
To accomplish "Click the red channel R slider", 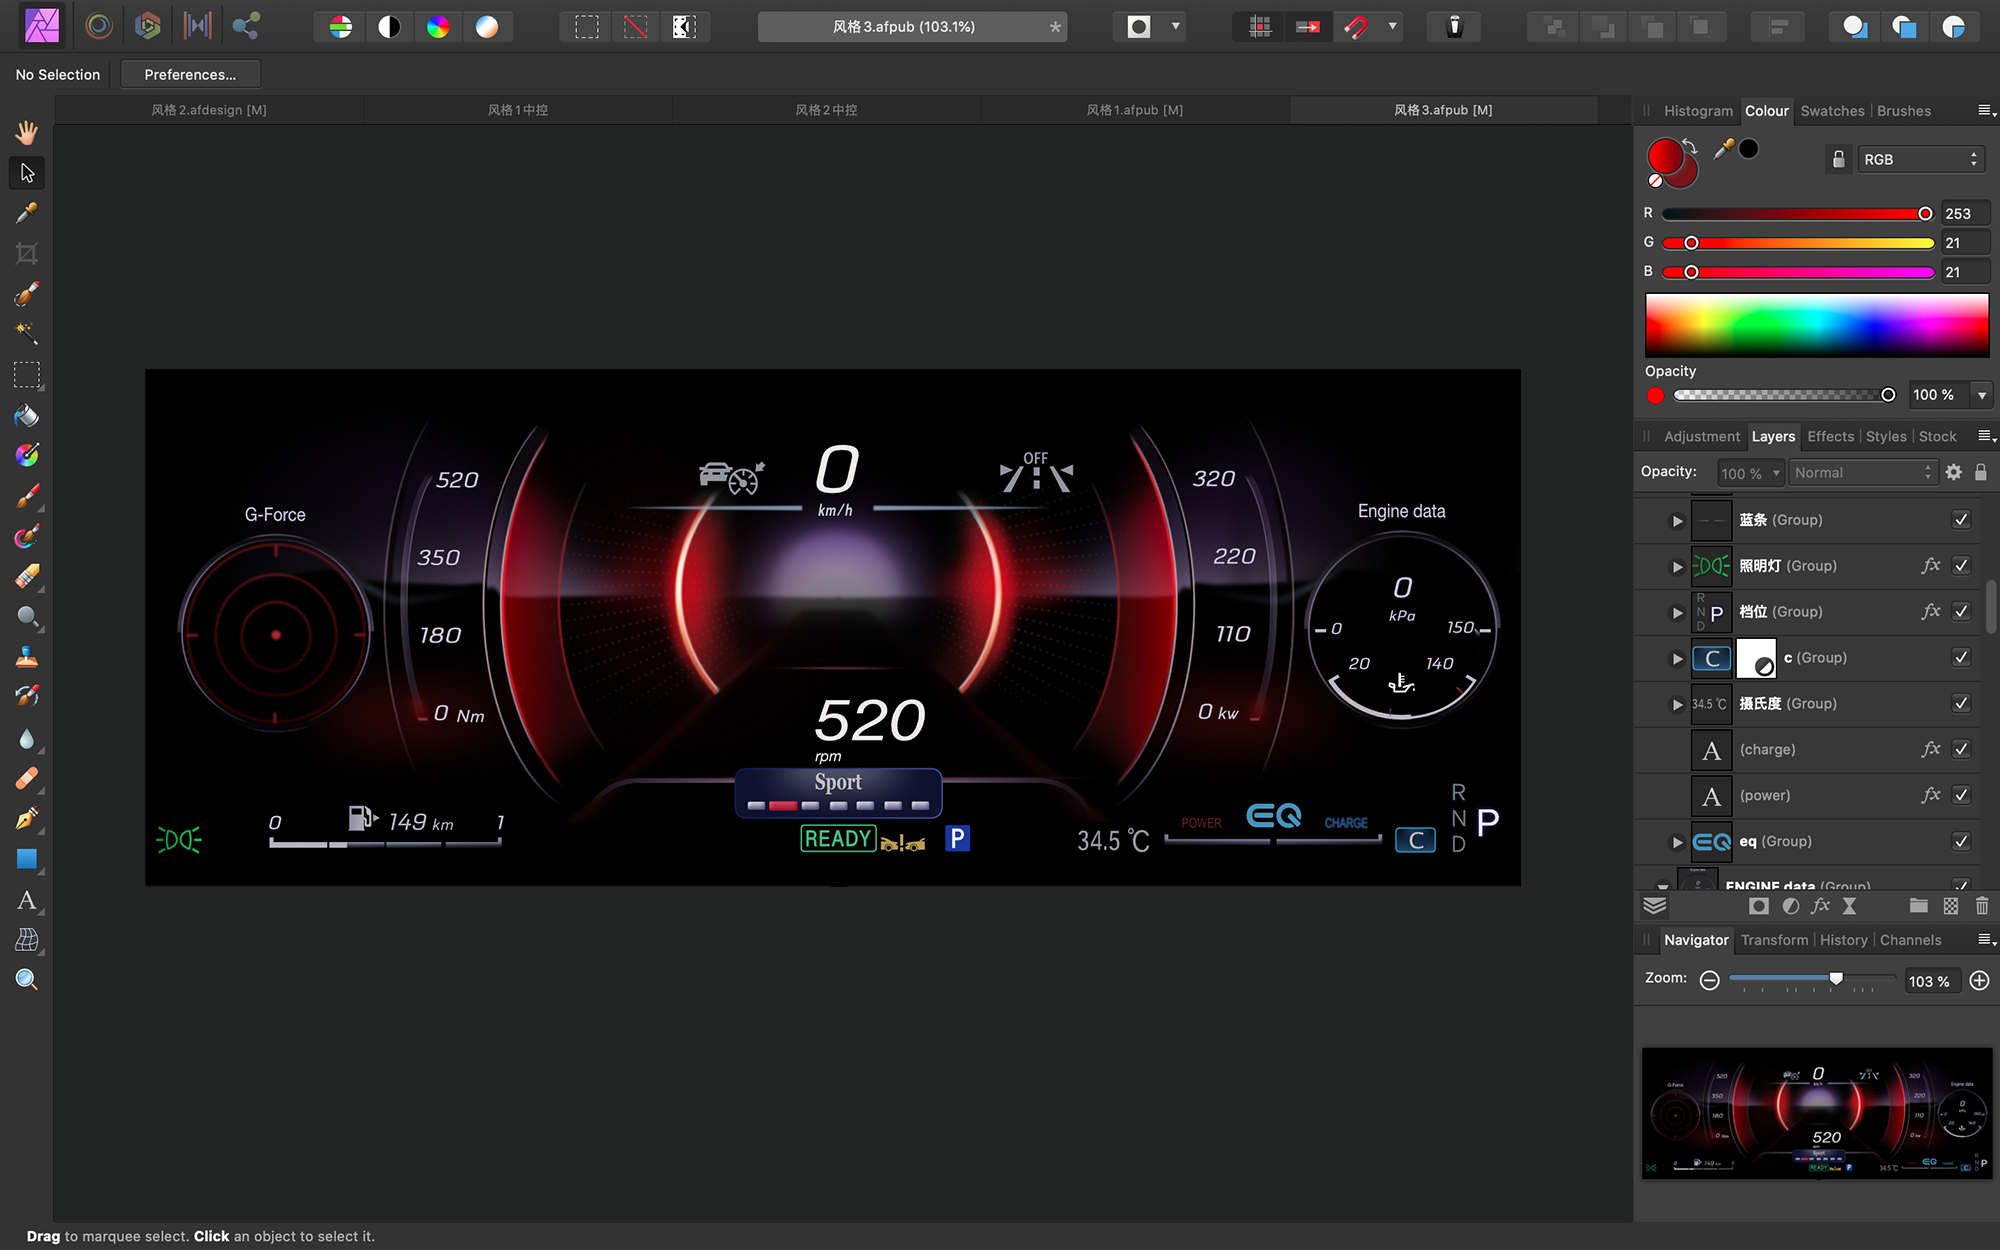I will tap(1797, 214).
